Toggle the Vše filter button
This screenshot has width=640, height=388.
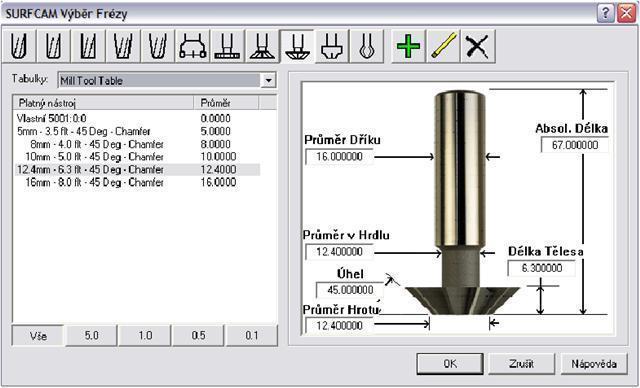click(x=38, y=335)
